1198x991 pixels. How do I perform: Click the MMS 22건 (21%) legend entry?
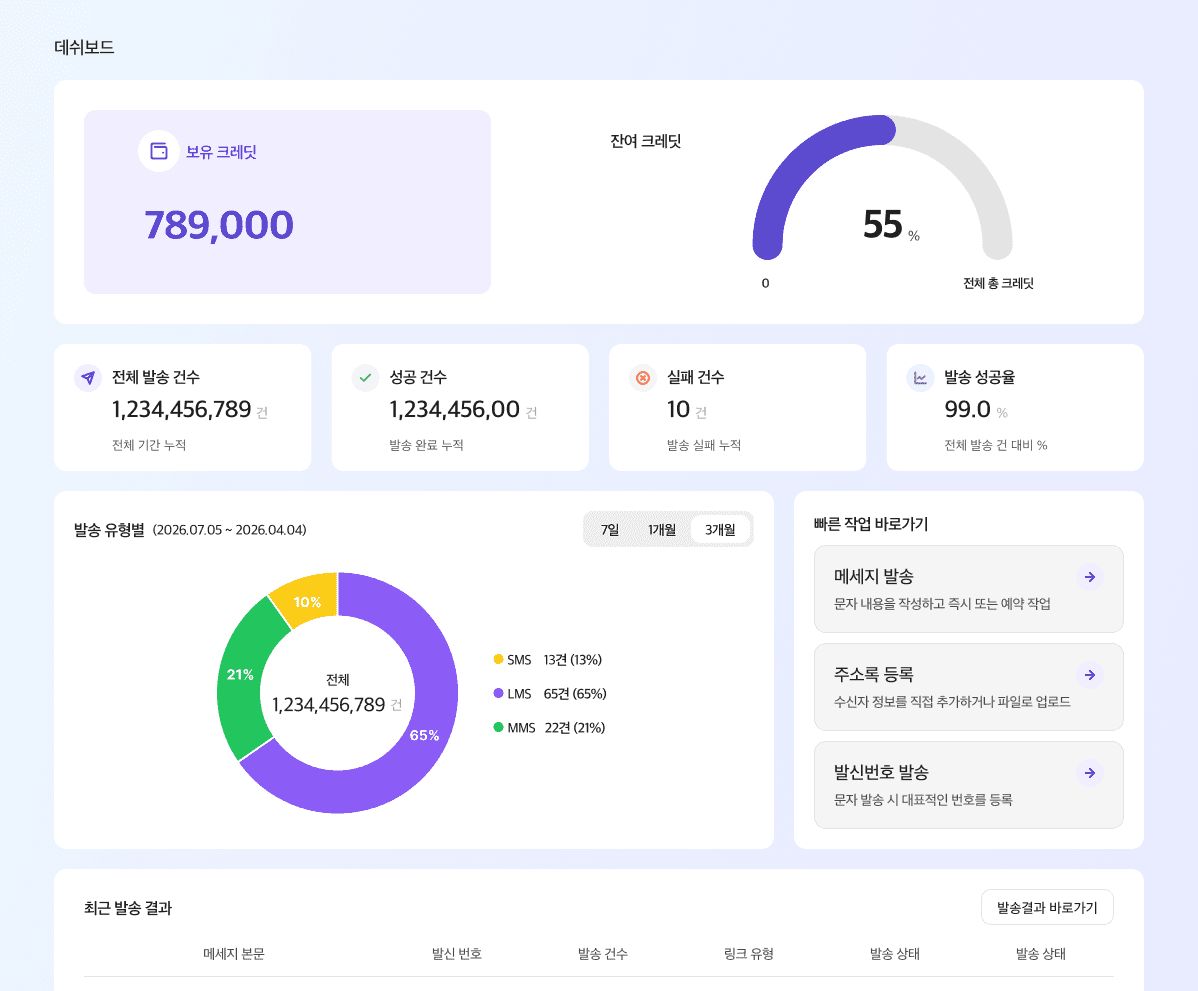coord(549,727)
